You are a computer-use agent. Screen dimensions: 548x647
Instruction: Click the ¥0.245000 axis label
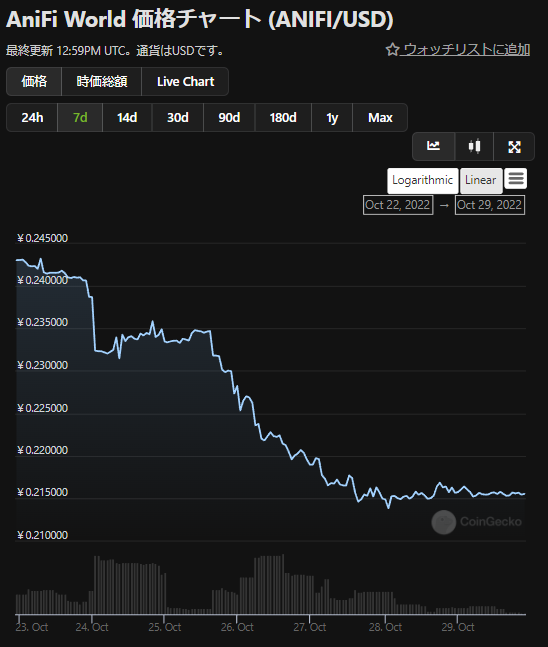tap(42, 238)
